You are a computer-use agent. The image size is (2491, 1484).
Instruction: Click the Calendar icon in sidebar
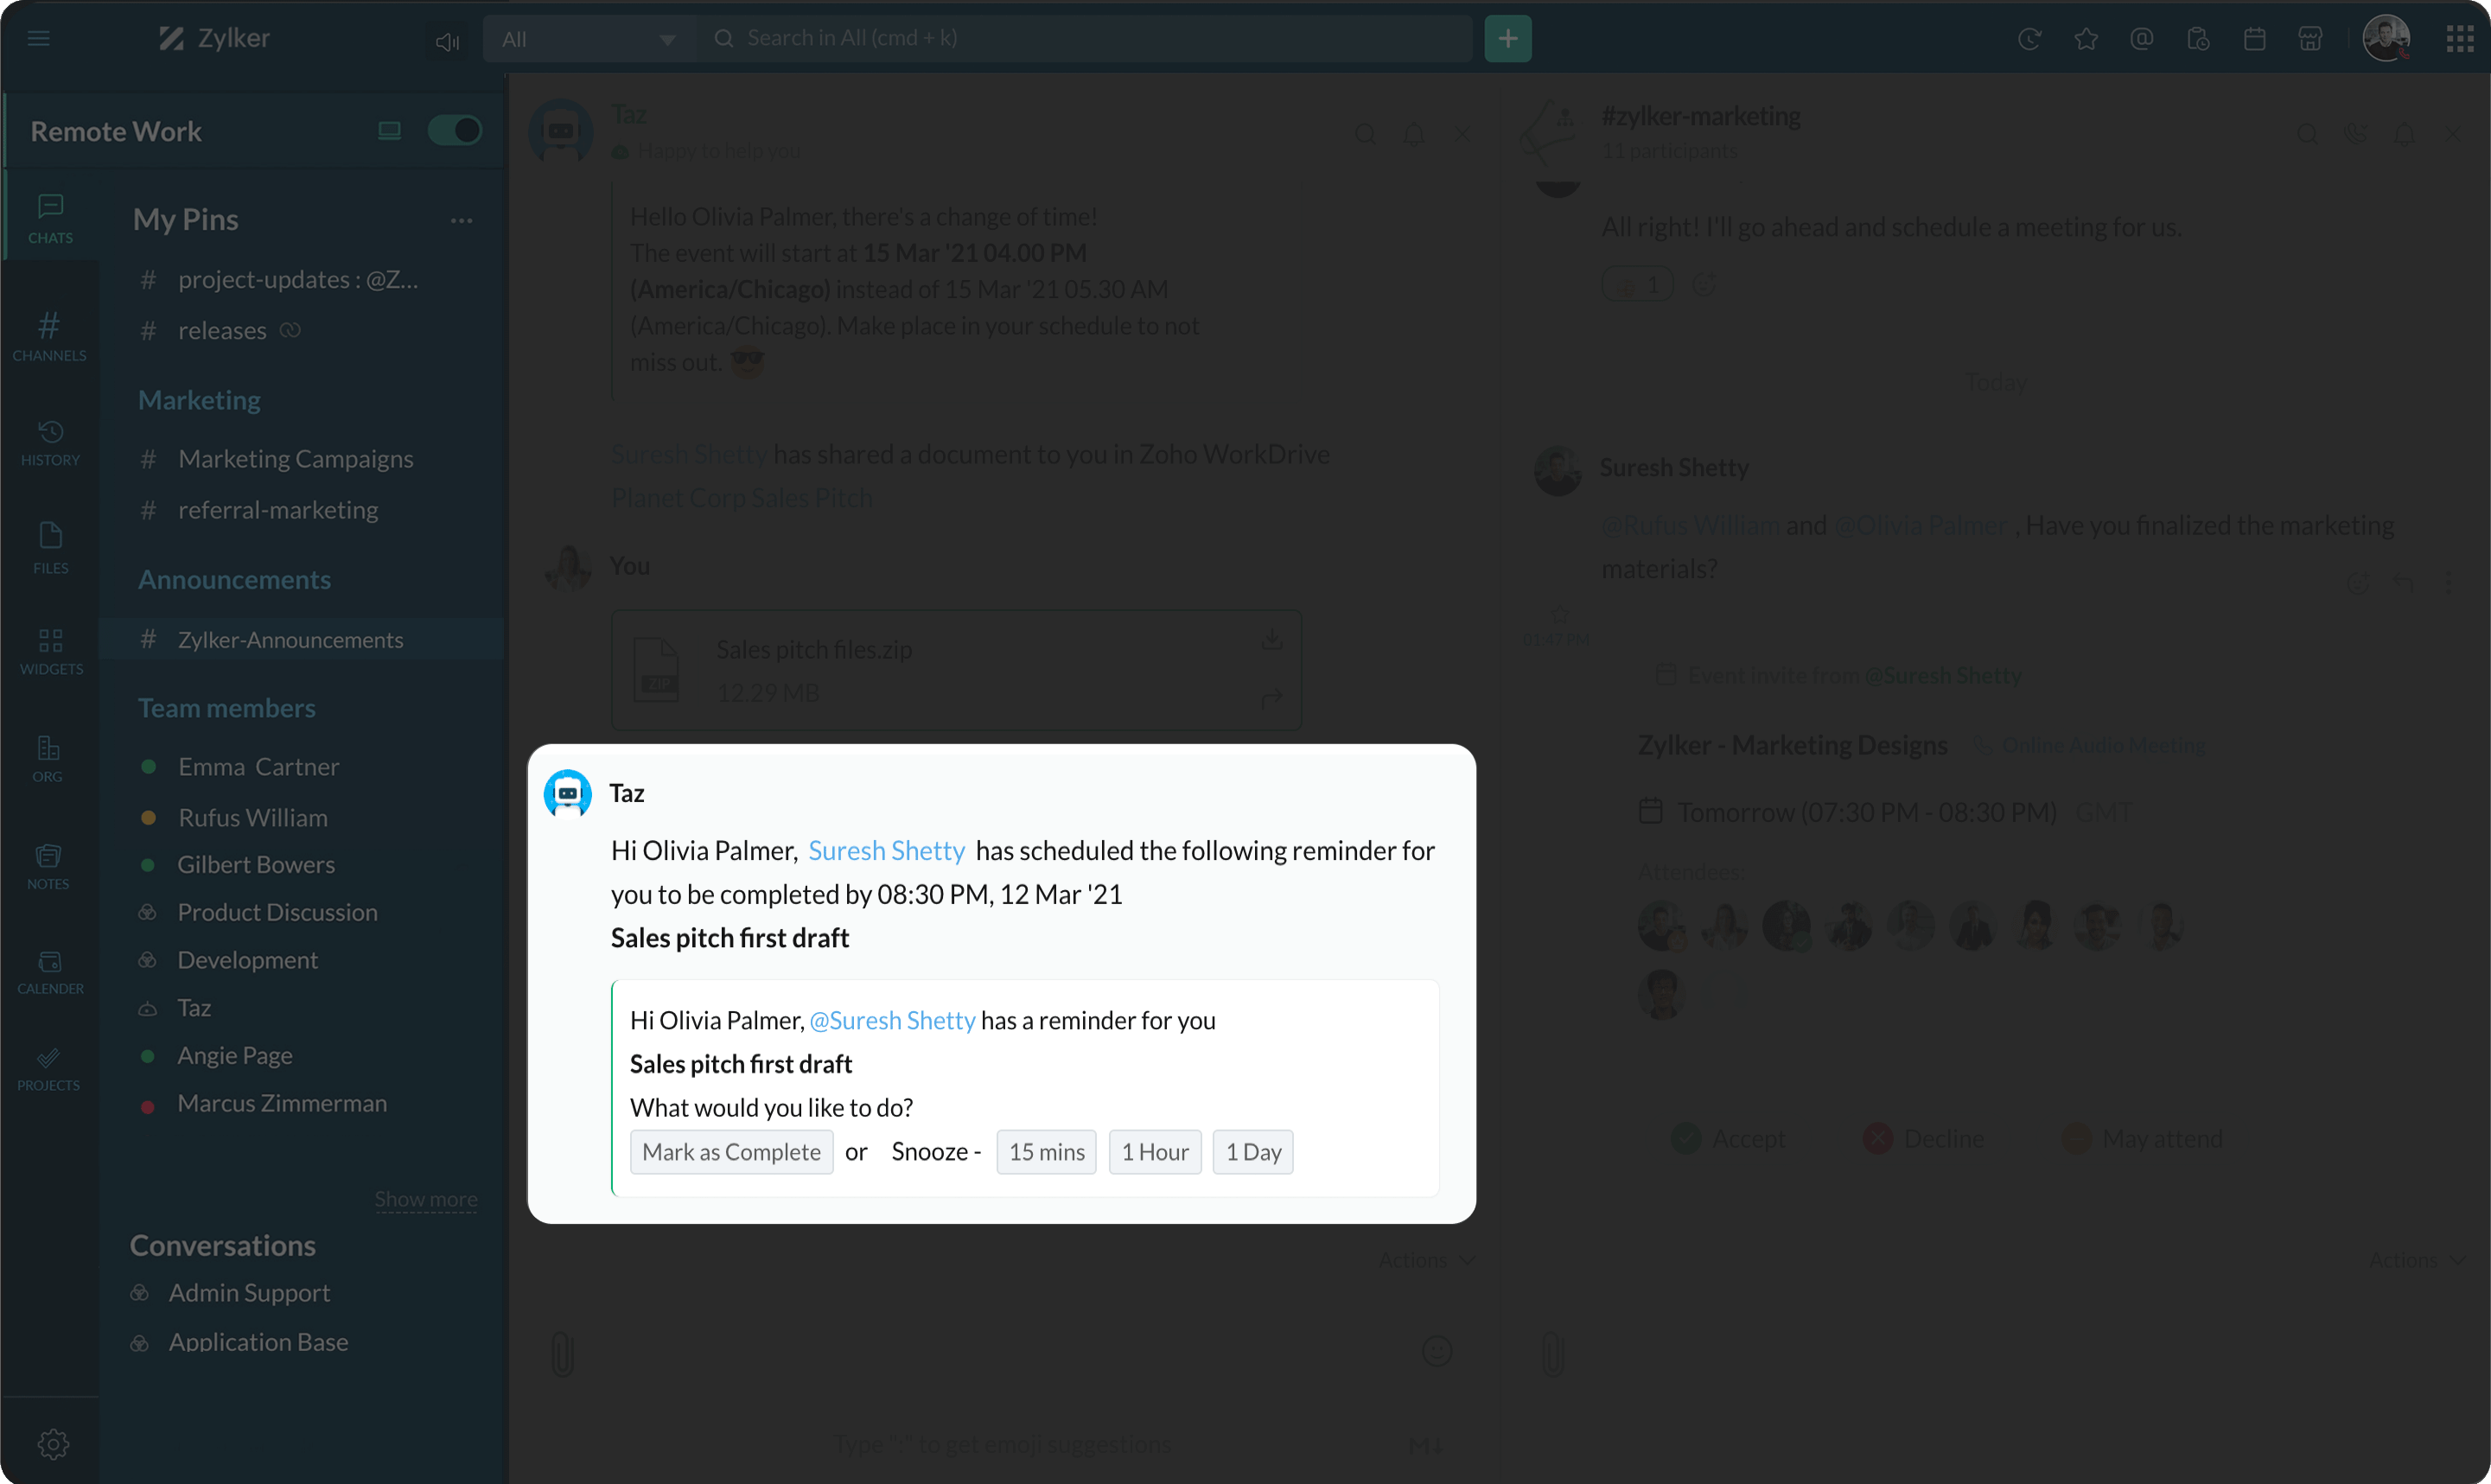(48, 968)
